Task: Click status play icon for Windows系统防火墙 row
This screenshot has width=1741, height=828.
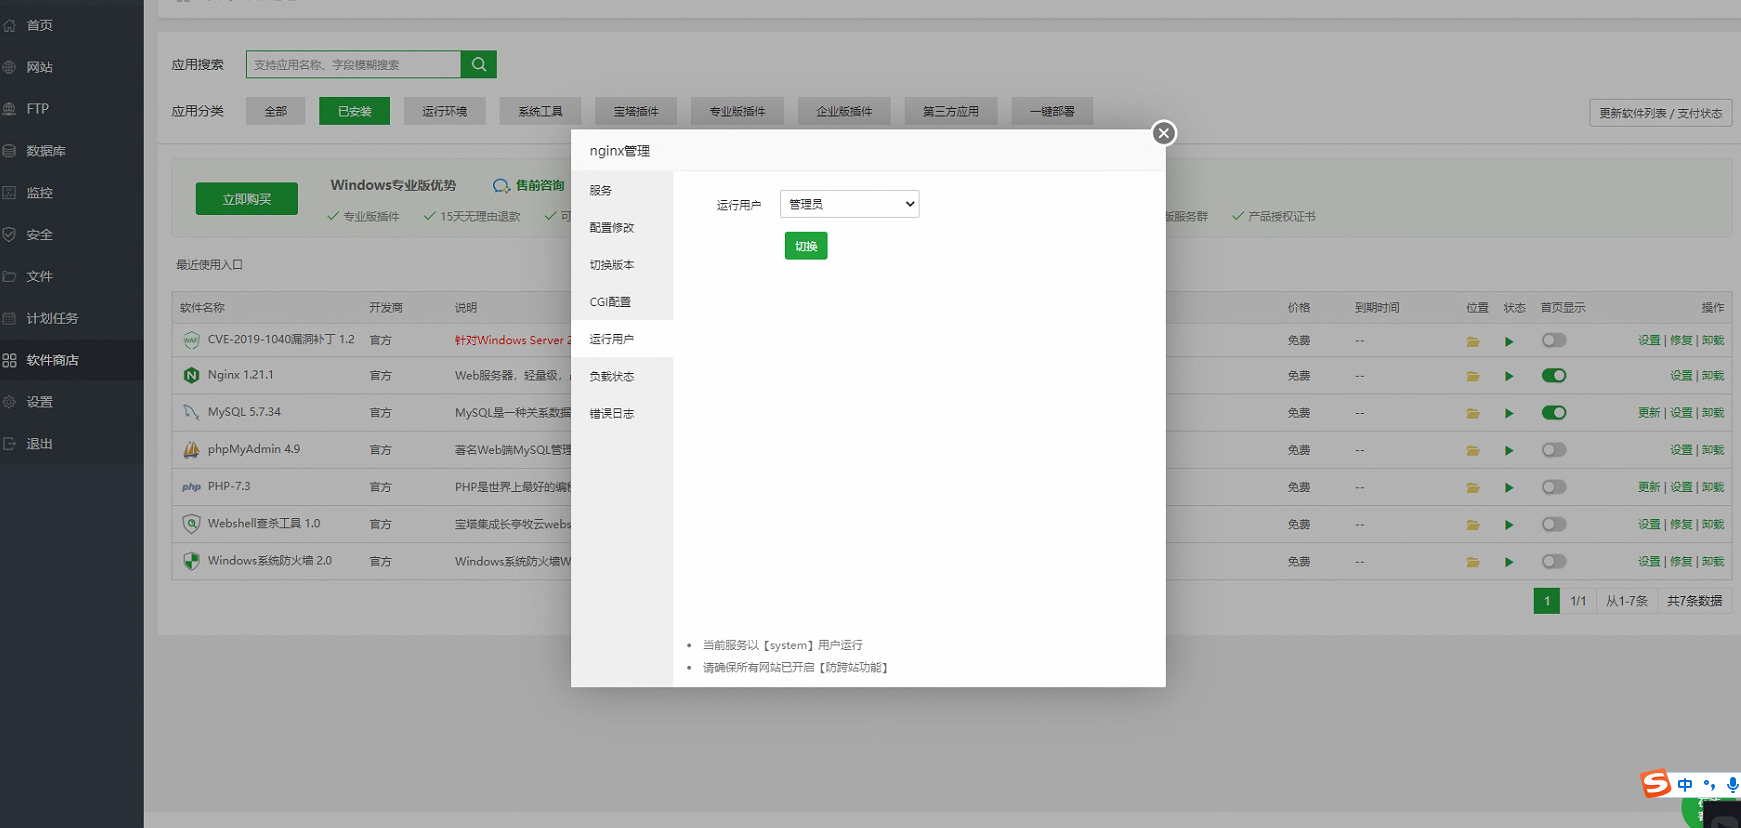Action: click(x=1509, y=562)
